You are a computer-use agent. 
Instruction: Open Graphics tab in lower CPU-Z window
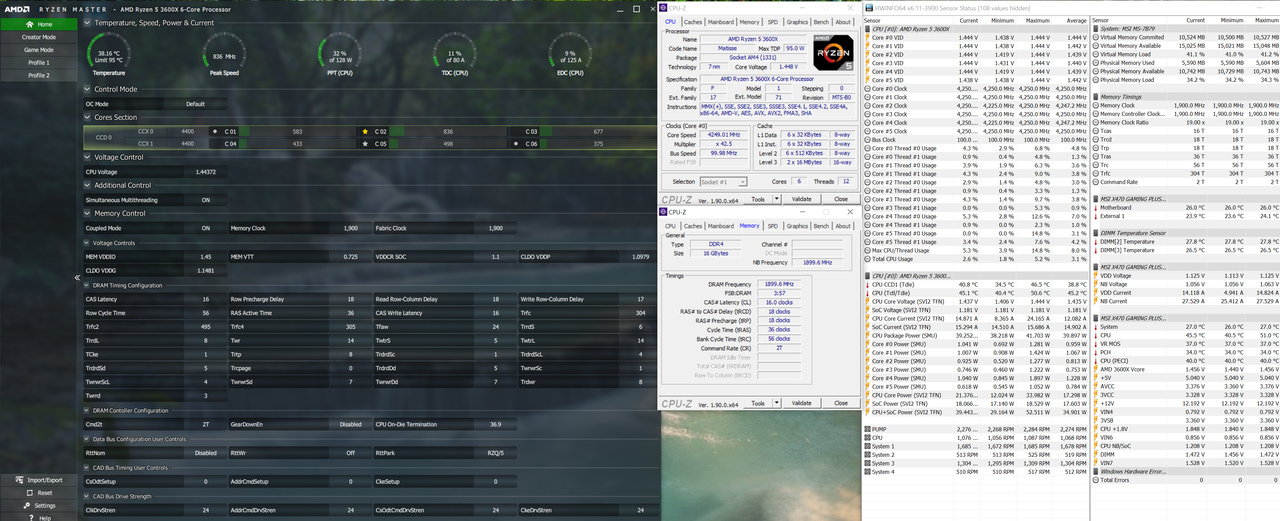pos(797,226)
